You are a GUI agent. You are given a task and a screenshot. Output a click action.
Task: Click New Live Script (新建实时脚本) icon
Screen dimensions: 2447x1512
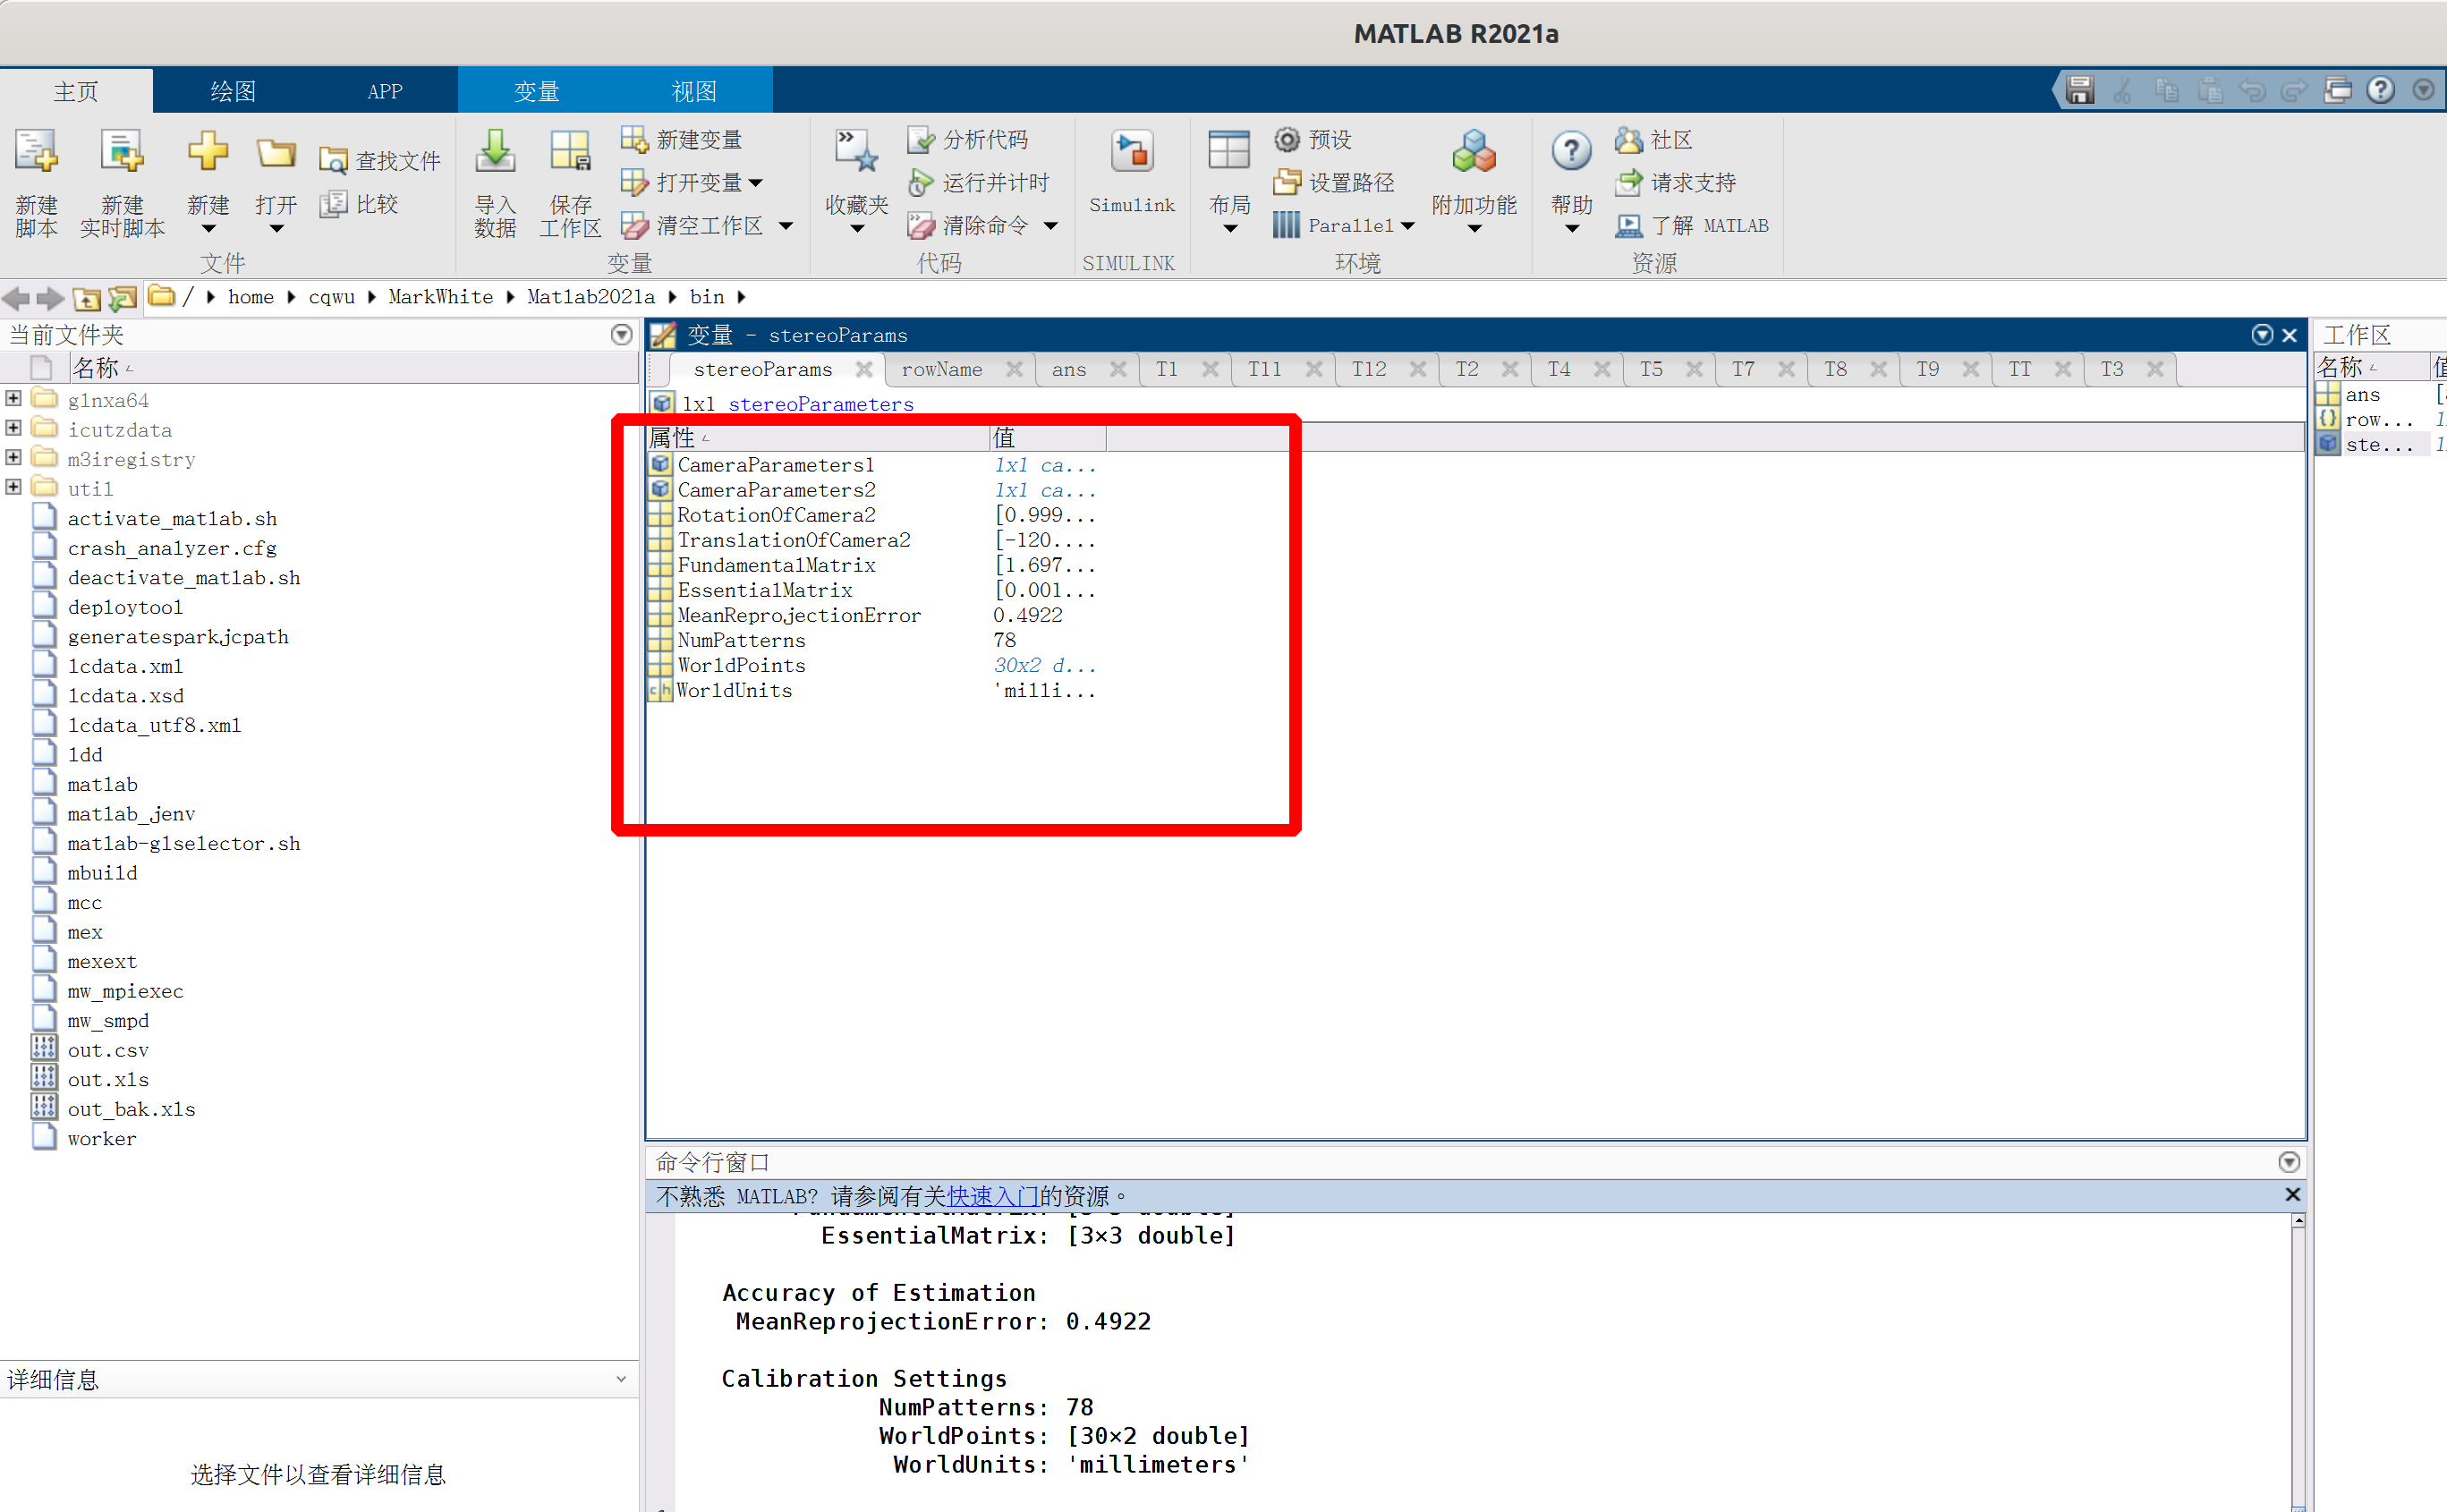pyautogui.click(x=121, y=152)
